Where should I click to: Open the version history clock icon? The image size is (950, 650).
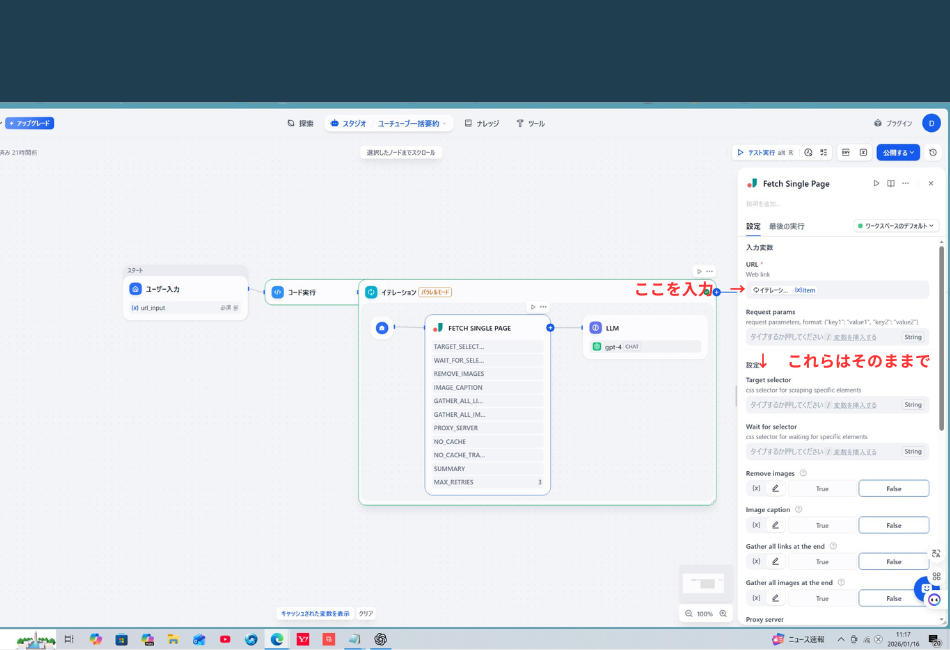[933, 153]
